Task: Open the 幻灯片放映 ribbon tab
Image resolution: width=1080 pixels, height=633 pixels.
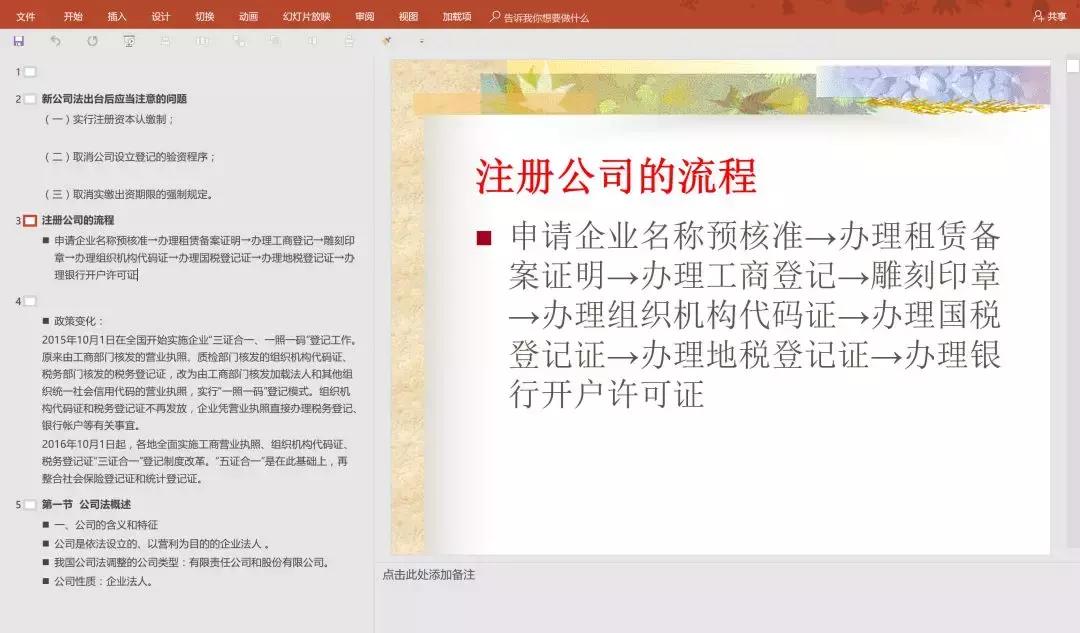Action: click(x=308, y=16)
